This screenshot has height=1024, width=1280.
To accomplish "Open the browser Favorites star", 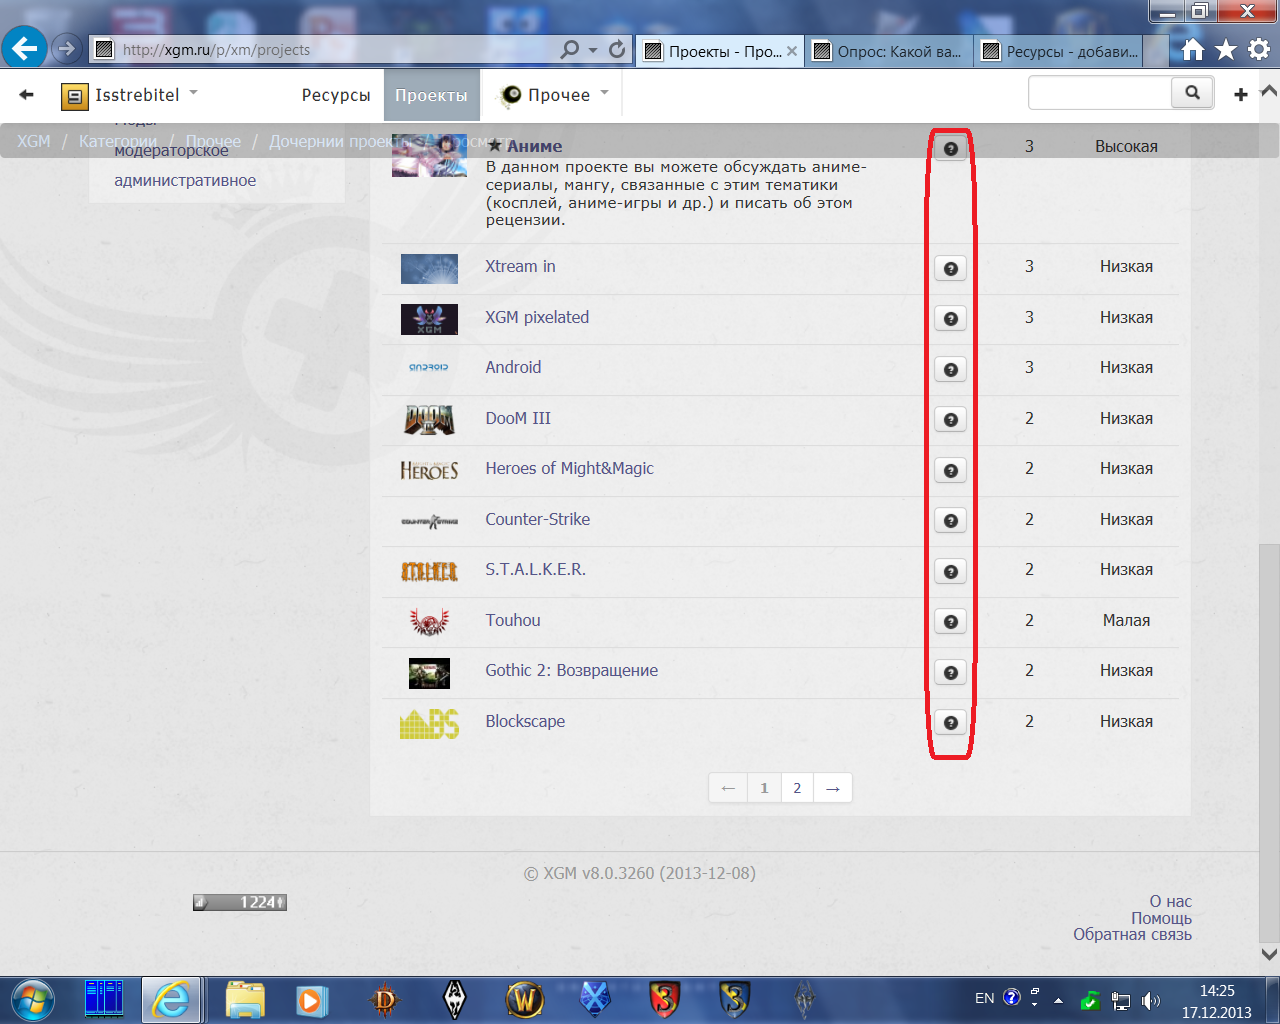I will coord(1226,49).
